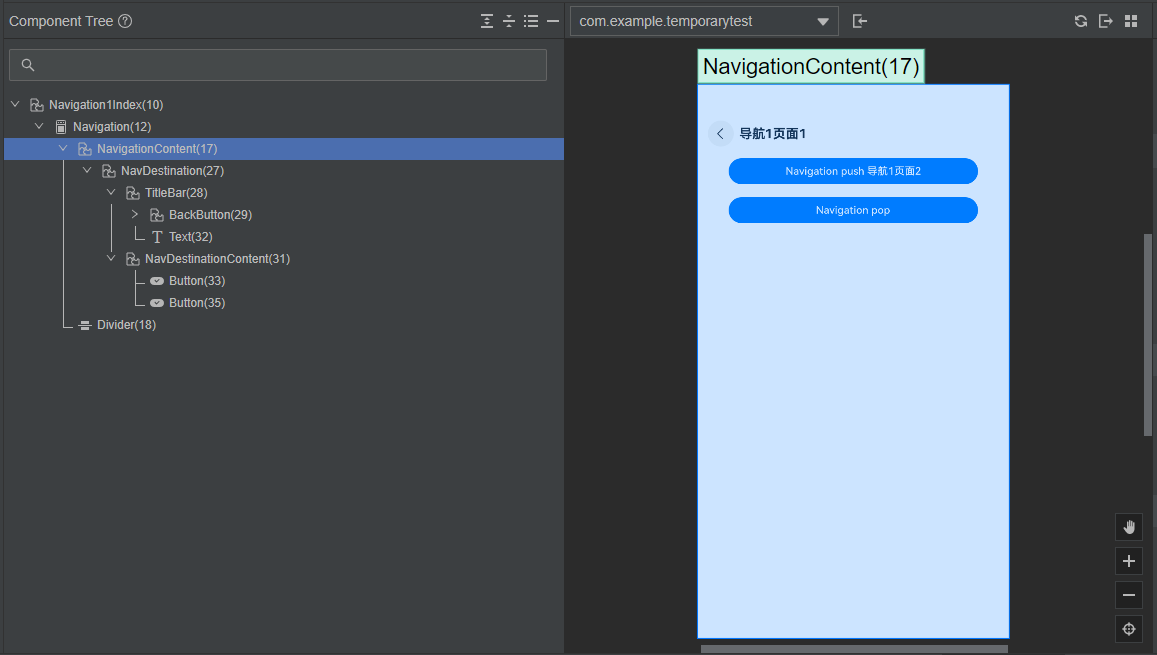Click the back arrow in preview title bar
This screenshot has width=1157, height=655.
[720, 134]
